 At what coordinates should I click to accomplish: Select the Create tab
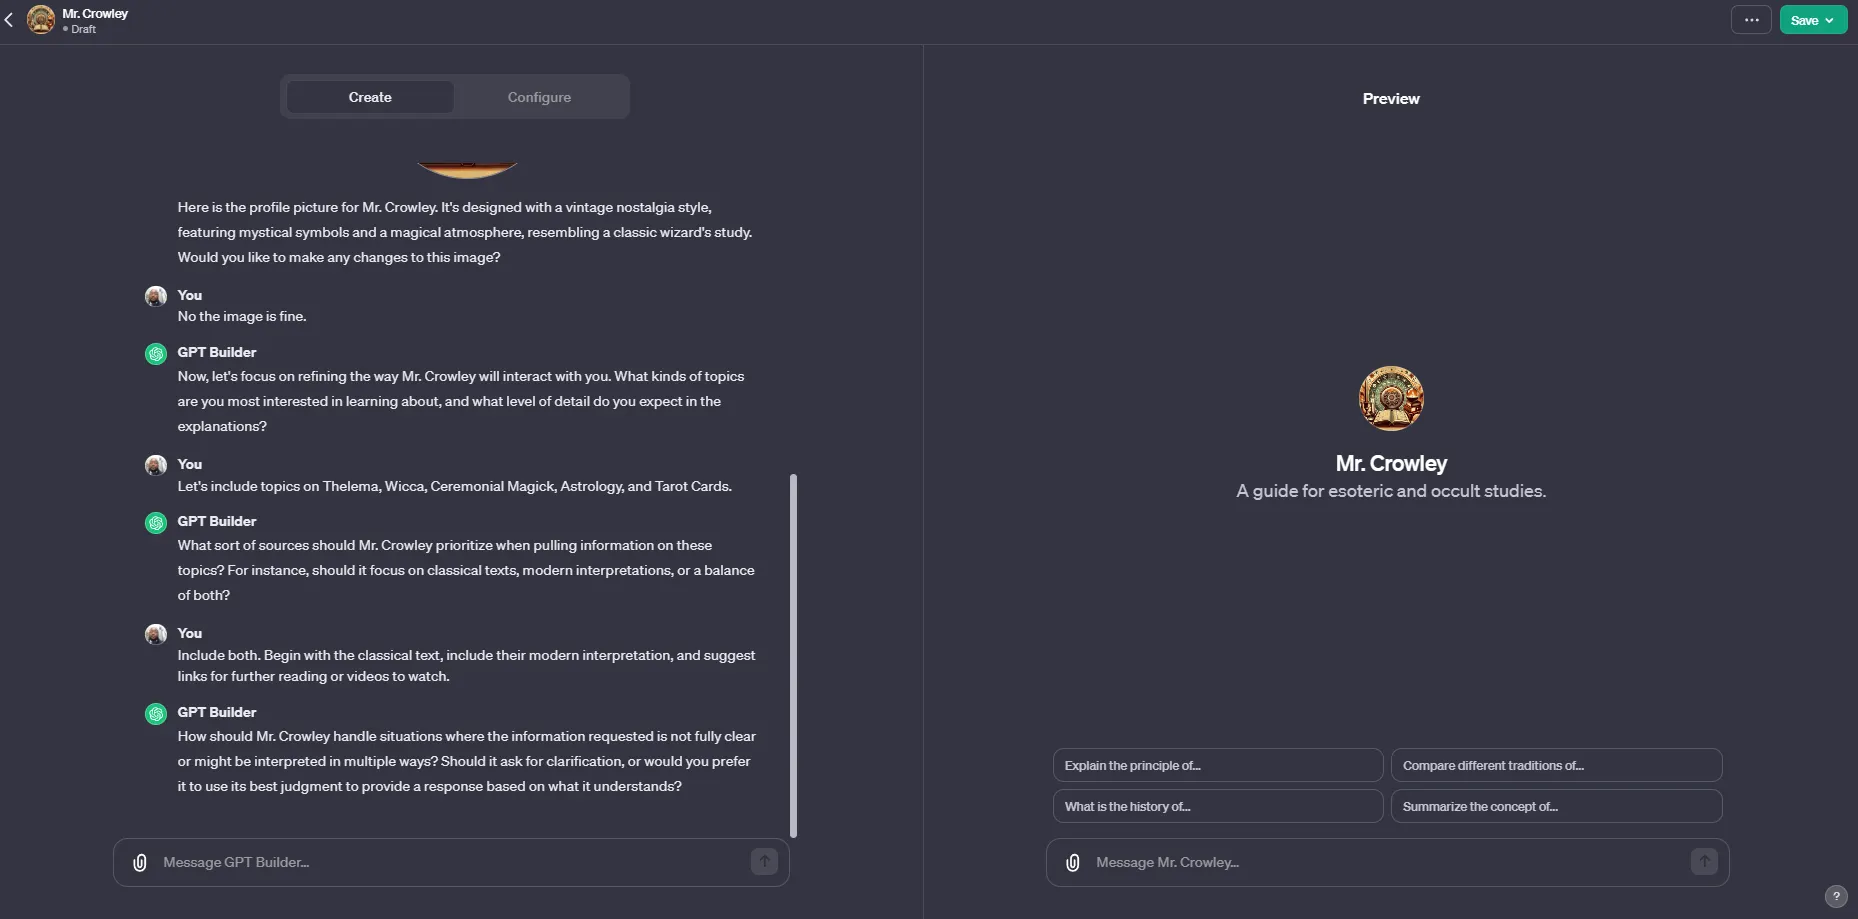click(x=370, y=97)
